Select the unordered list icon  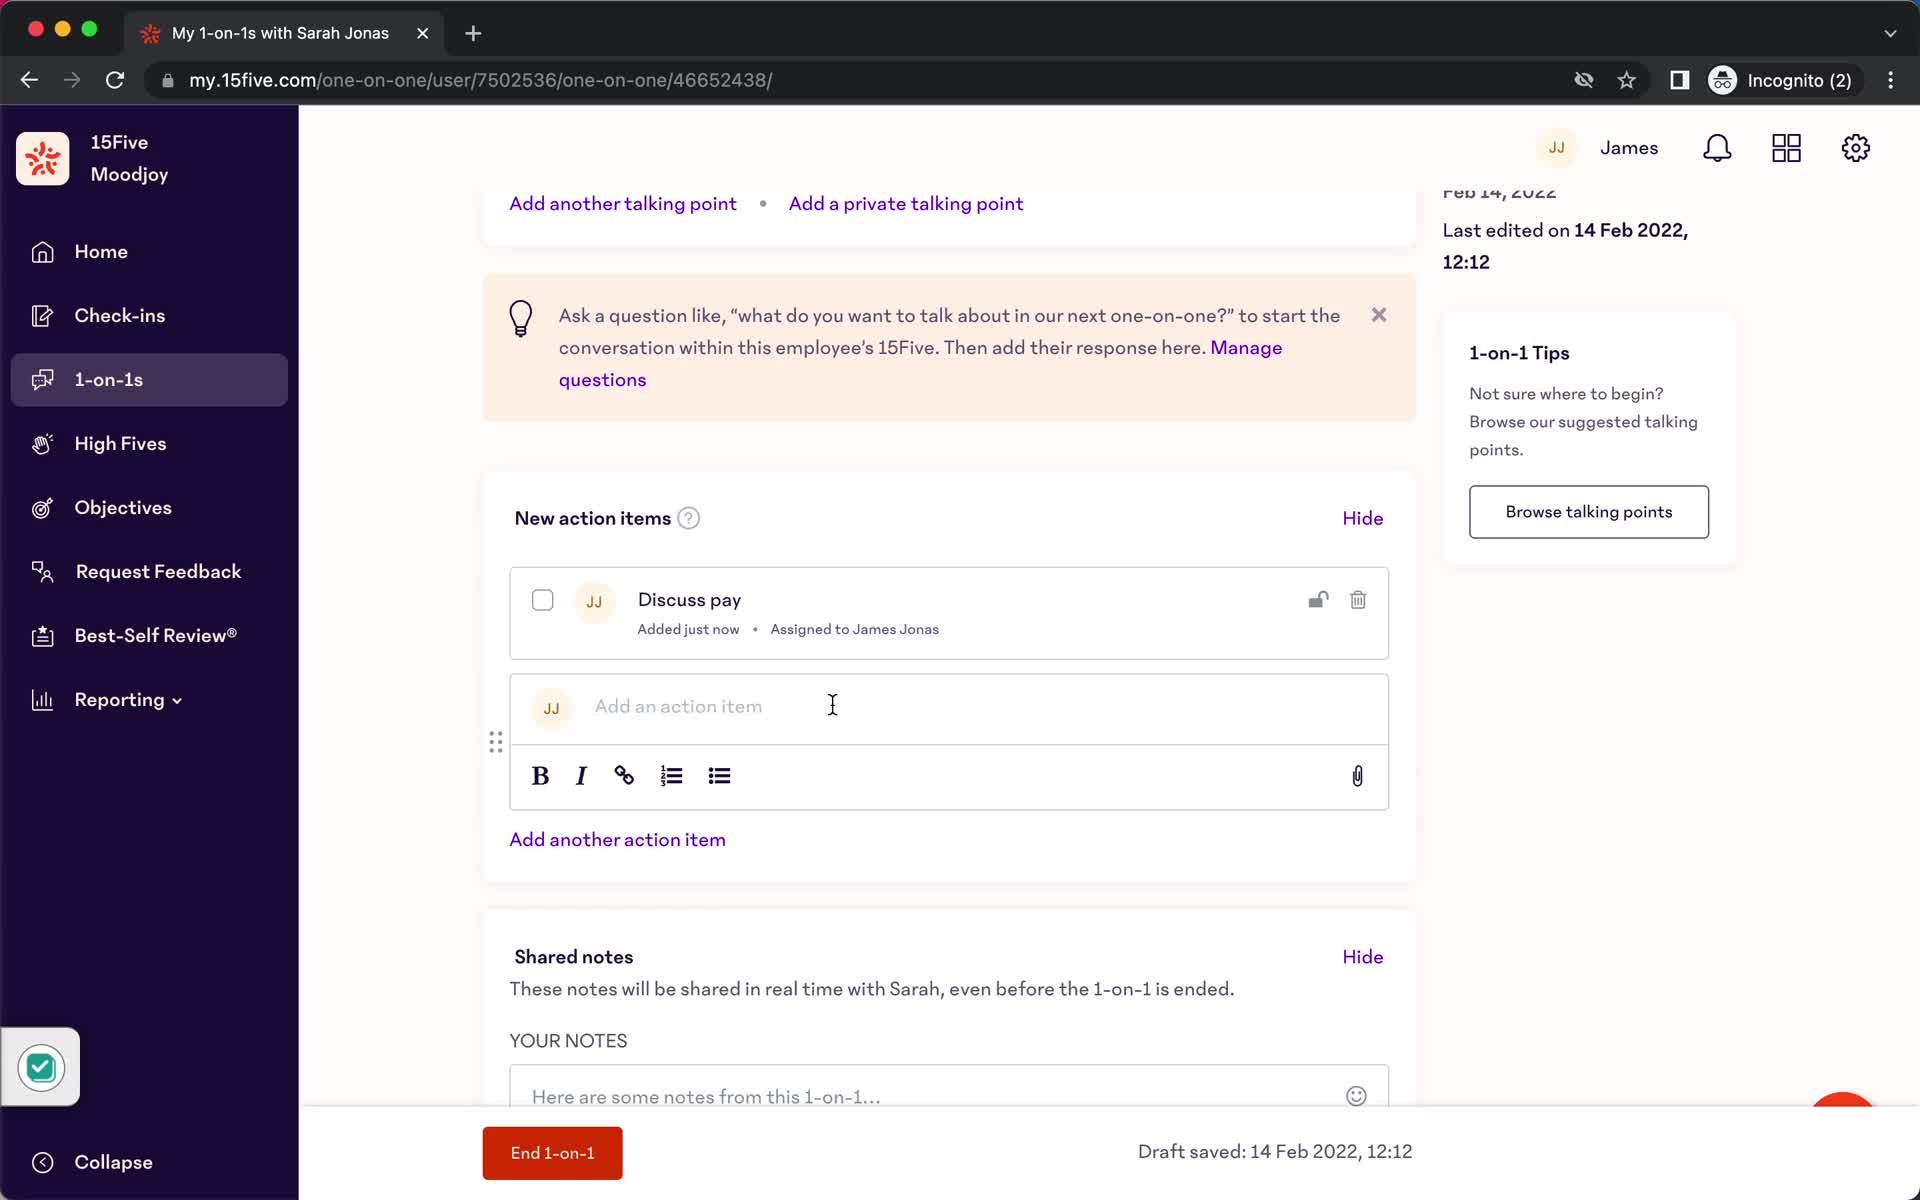(719, 776)
